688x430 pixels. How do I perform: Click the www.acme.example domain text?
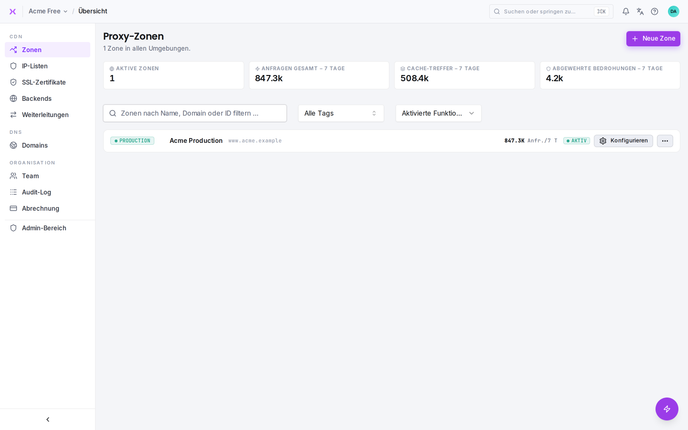pyautogui.click(x=255, y=141)
